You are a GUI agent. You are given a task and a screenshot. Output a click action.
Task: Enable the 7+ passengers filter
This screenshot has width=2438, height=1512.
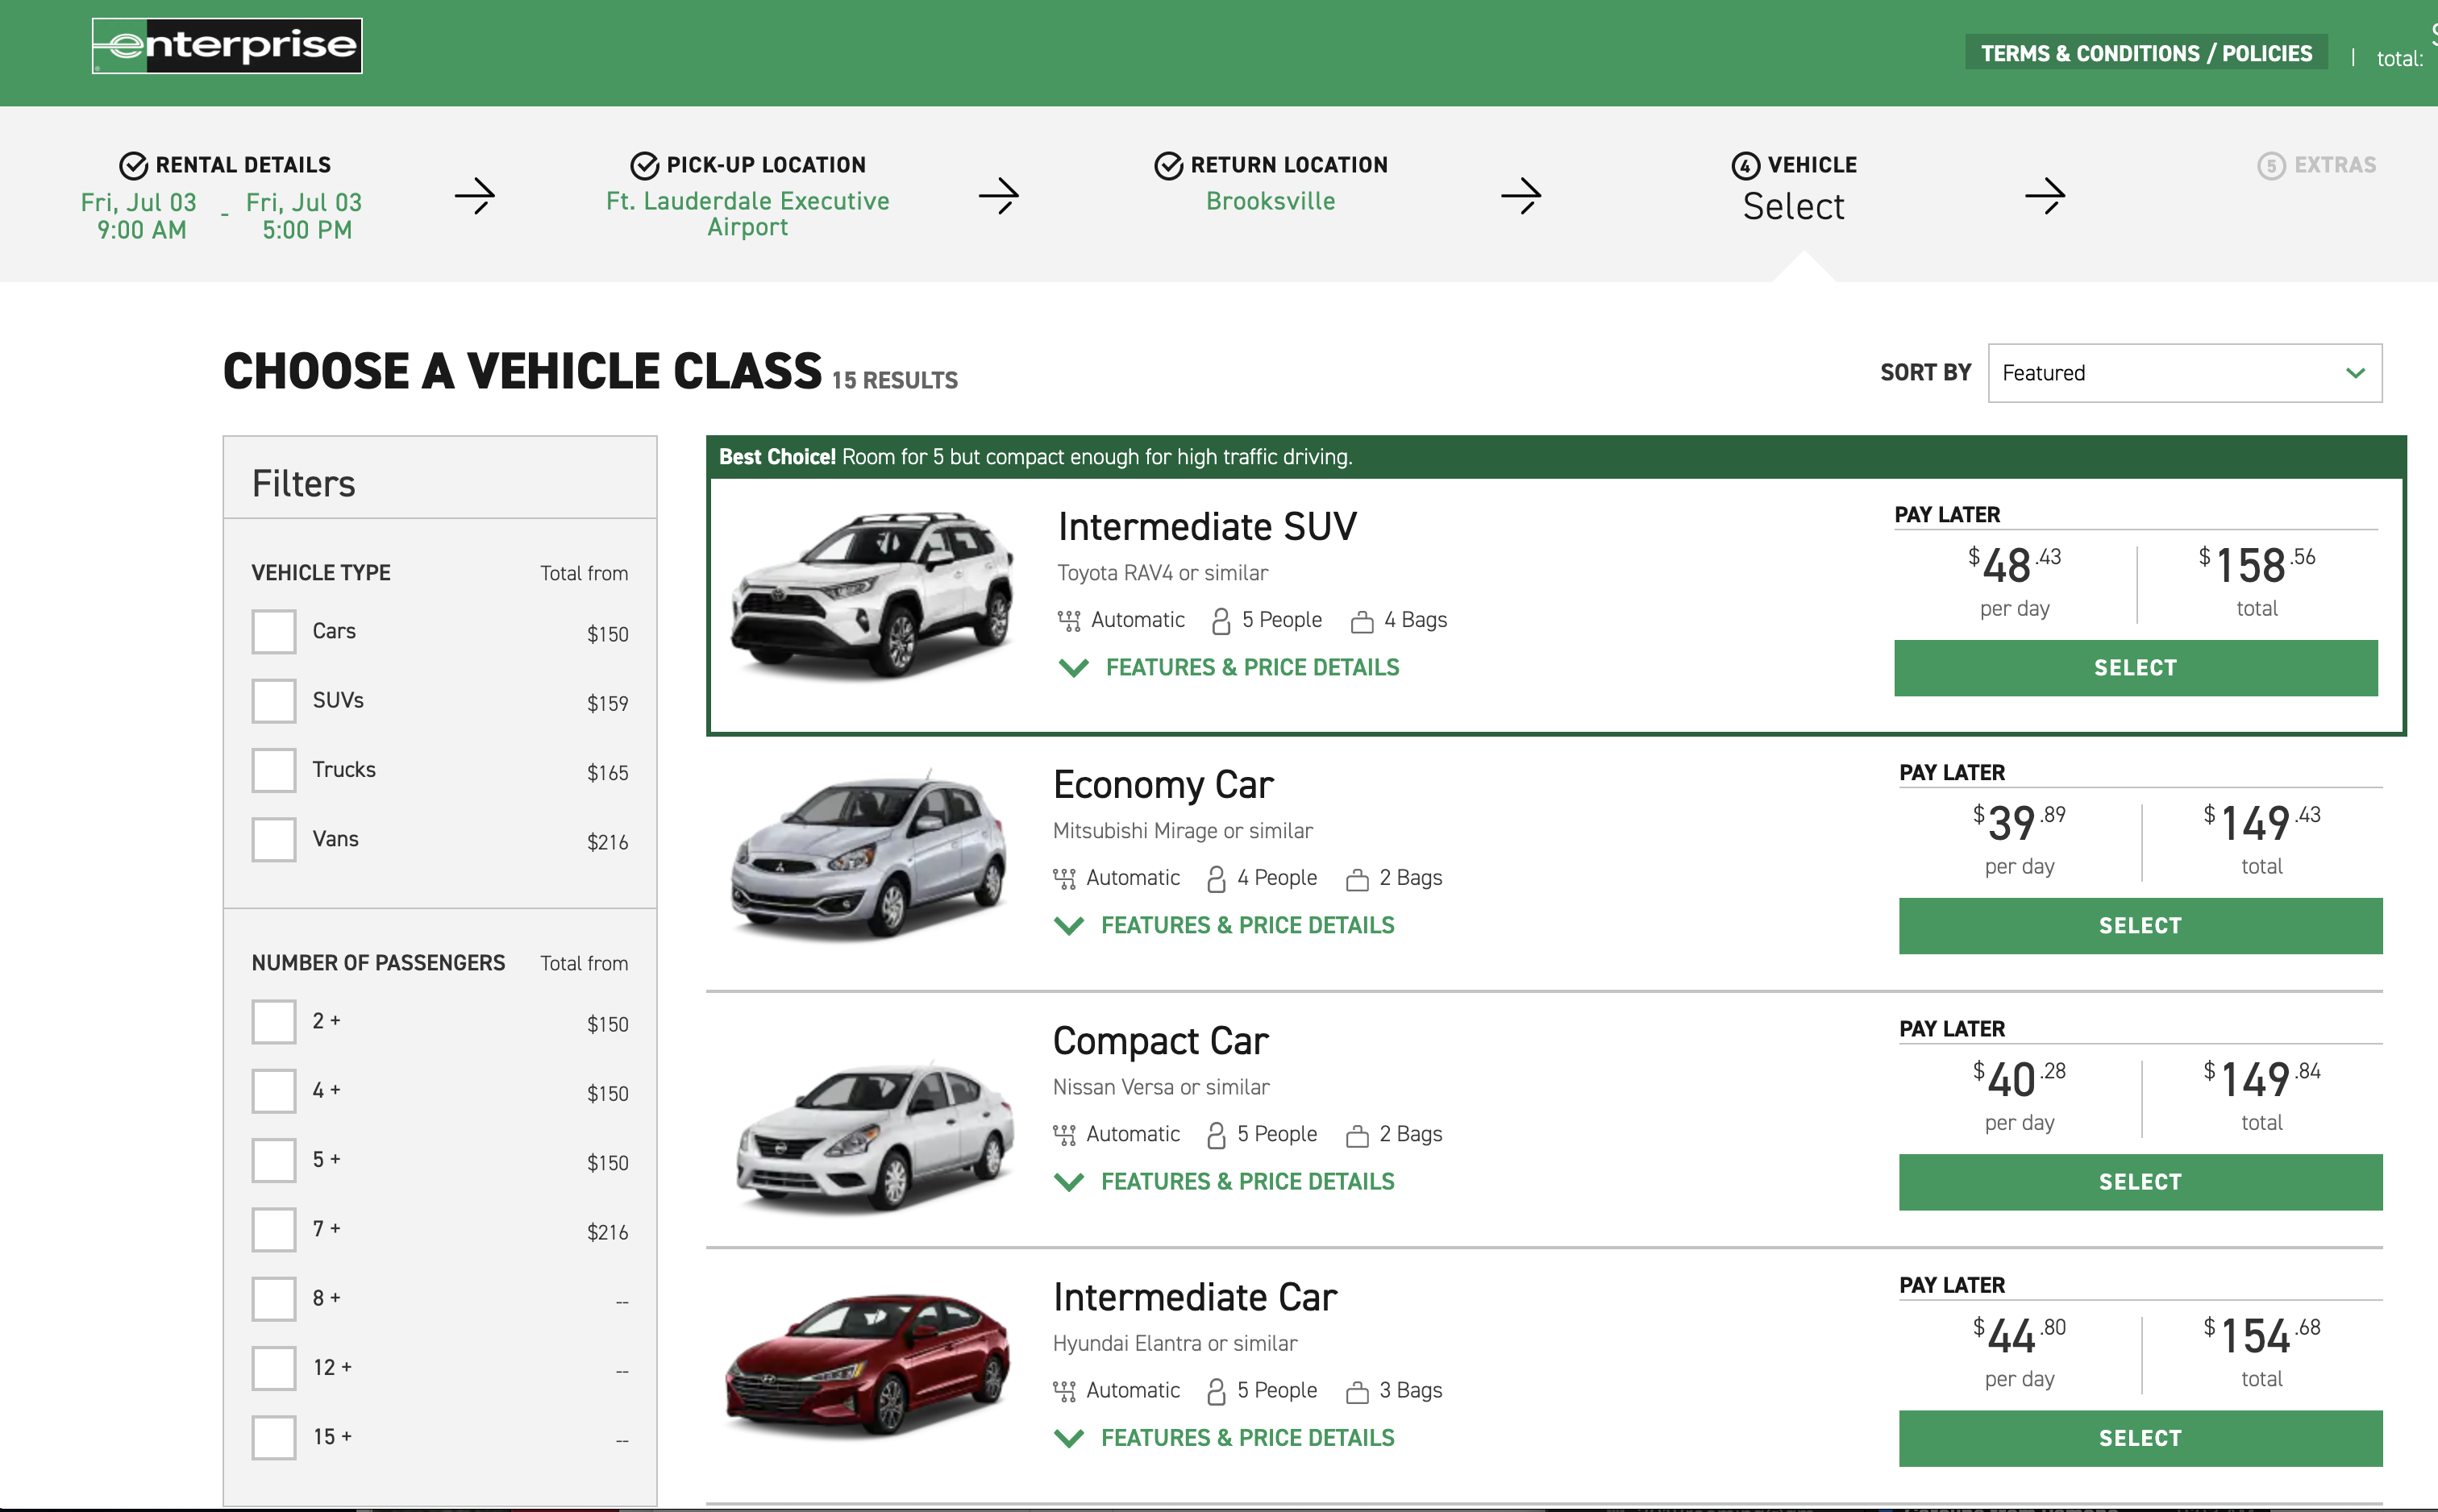coord(273,1230)
